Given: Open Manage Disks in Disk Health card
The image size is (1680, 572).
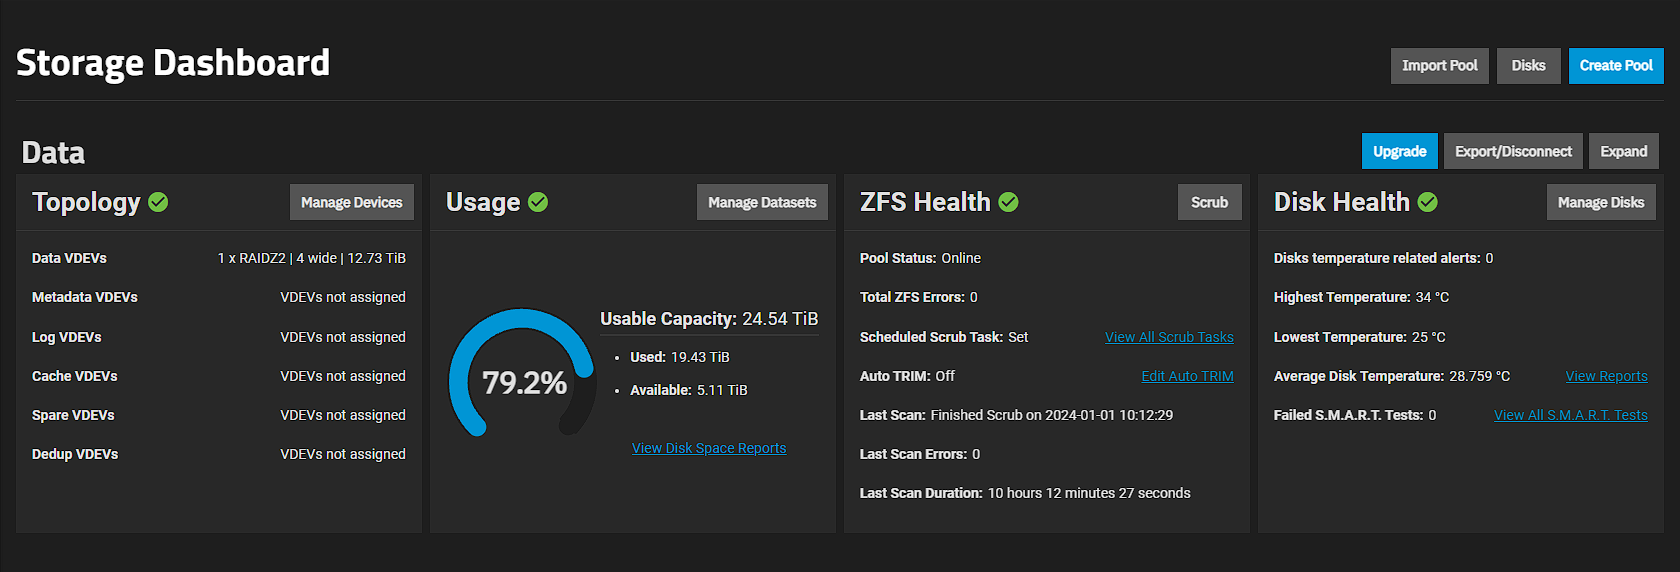Looking at the screenshot, I should pos(1601,202).
